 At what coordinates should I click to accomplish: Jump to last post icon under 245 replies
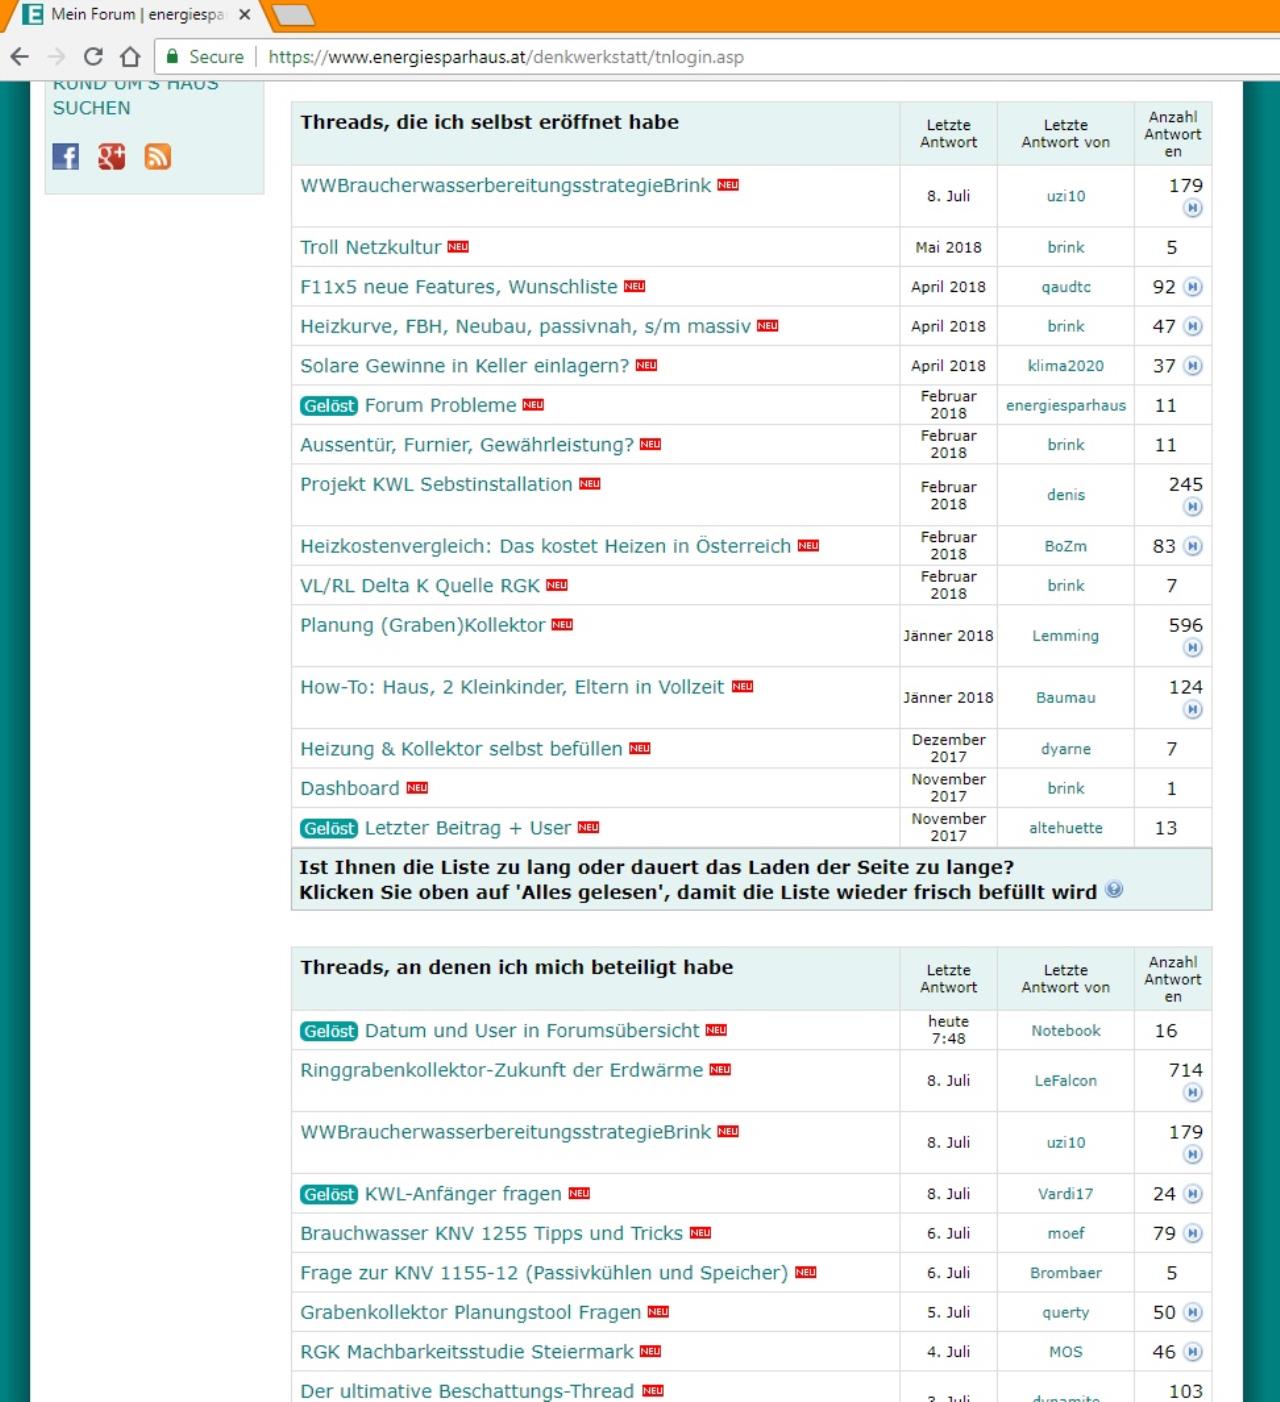pyautogui.click(x=1193, y=507)
